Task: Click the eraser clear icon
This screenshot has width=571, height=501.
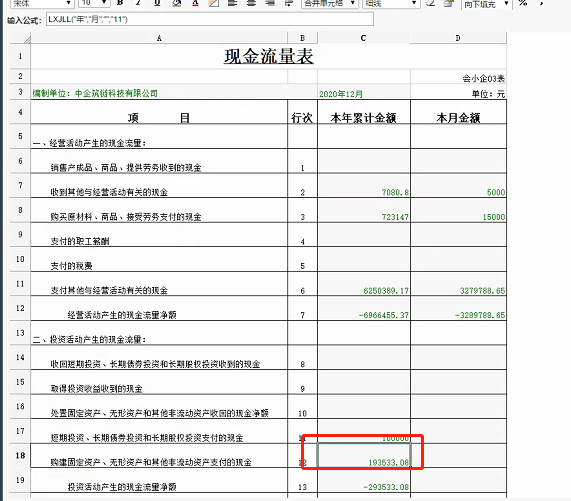Action: tap(430, 3)
